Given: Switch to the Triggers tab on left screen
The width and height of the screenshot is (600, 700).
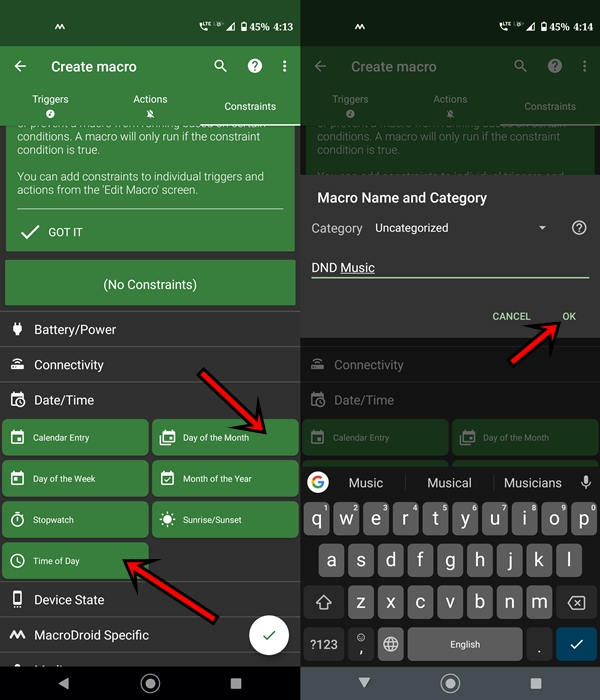Looking at the screenshot, I should click(x=50, y=105).
